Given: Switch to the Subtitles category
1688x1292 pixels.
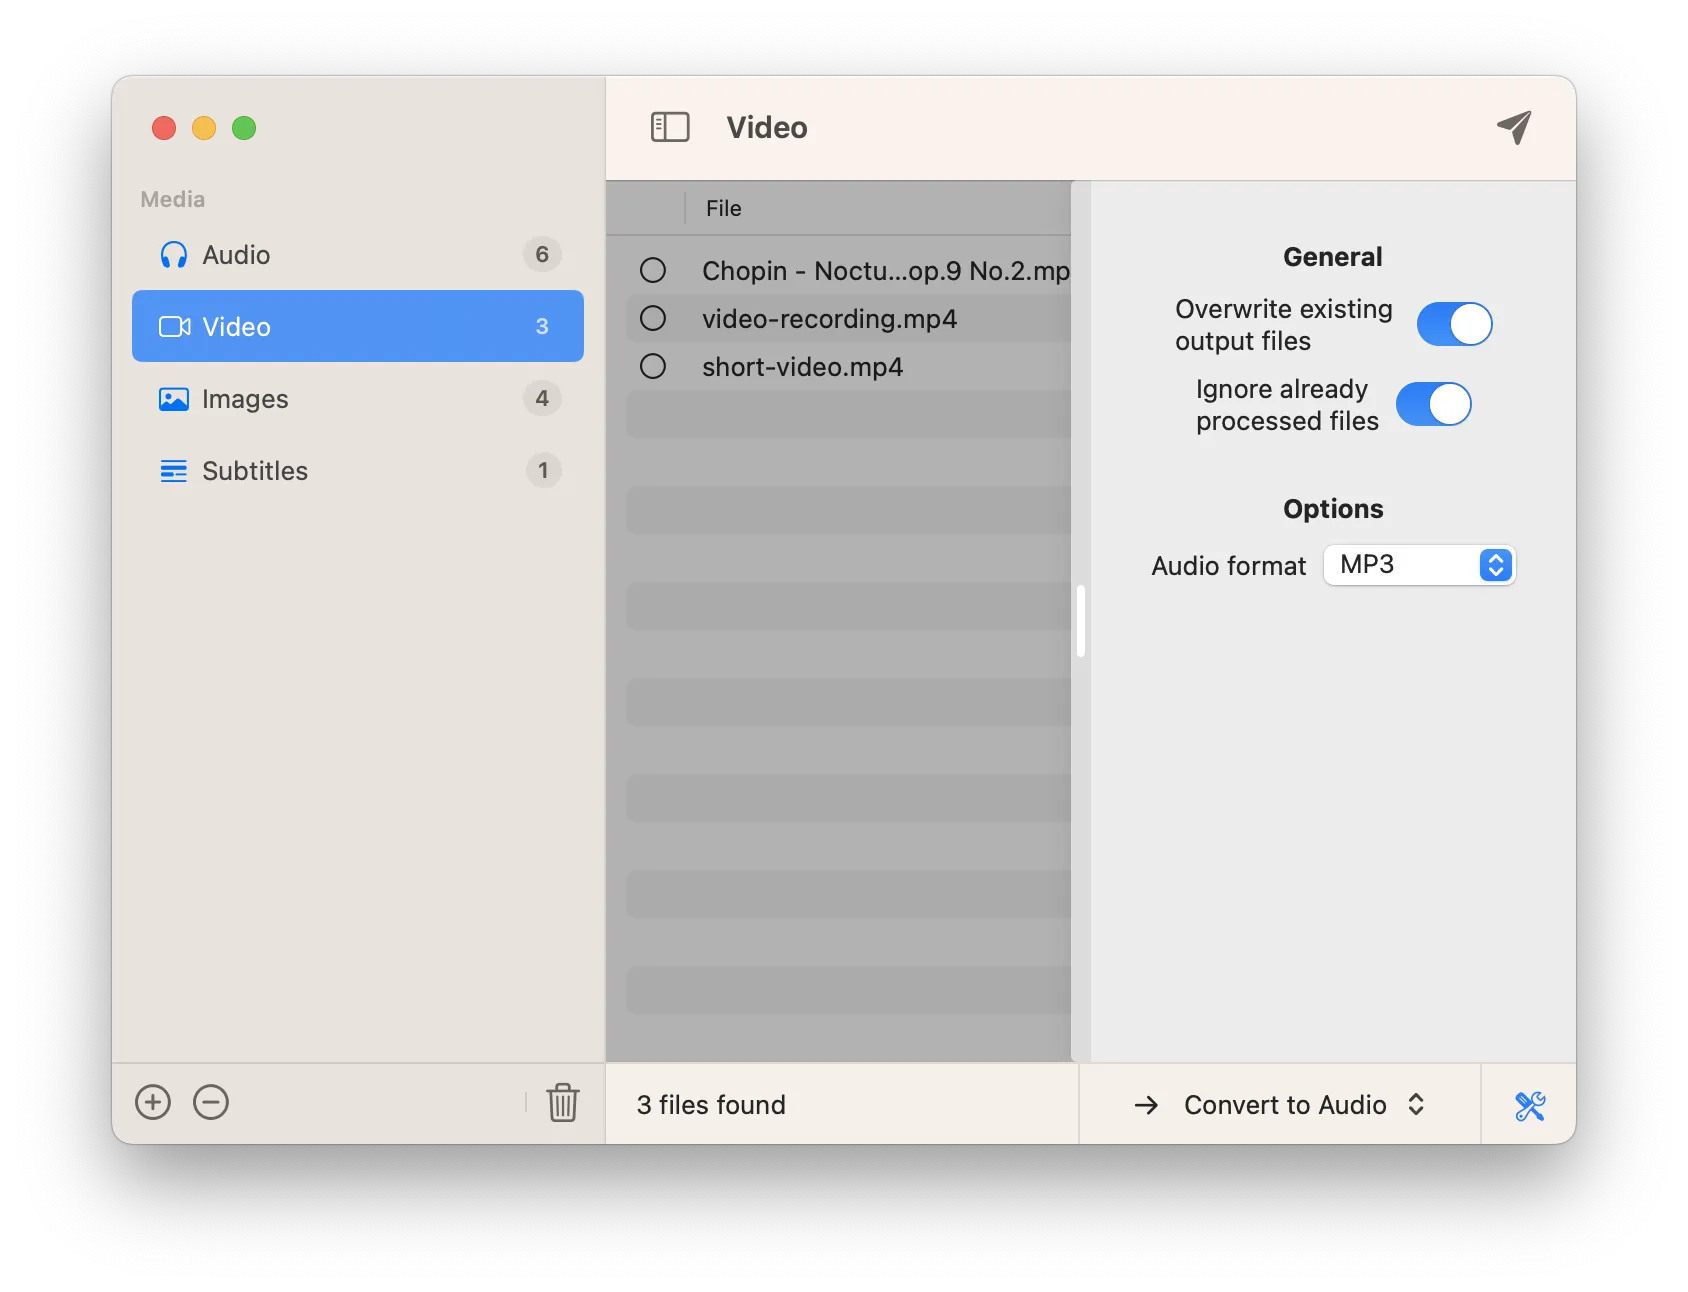Looking at the screenshot, I should pos(255,471).
